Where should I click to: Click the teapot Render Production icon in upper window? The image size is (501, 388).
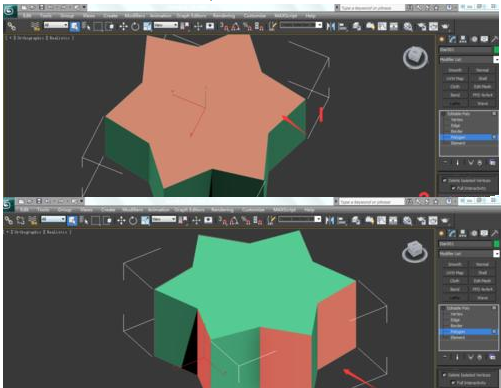tap(445, 26)
